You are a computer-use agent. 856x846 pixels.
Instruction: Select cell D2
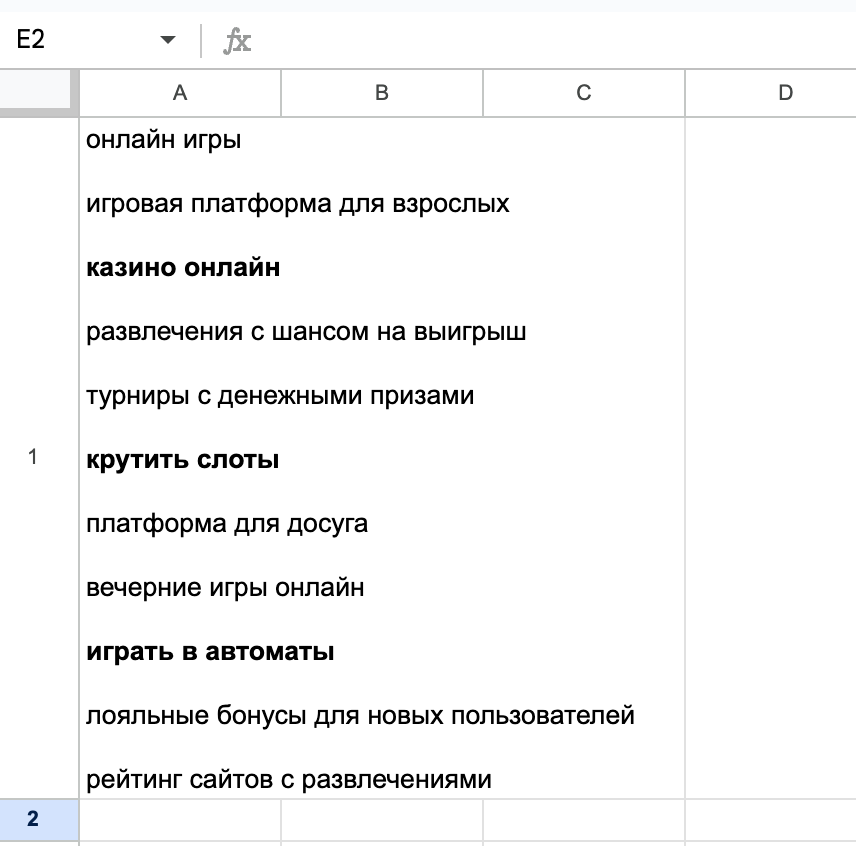click(x=771, y=820)
